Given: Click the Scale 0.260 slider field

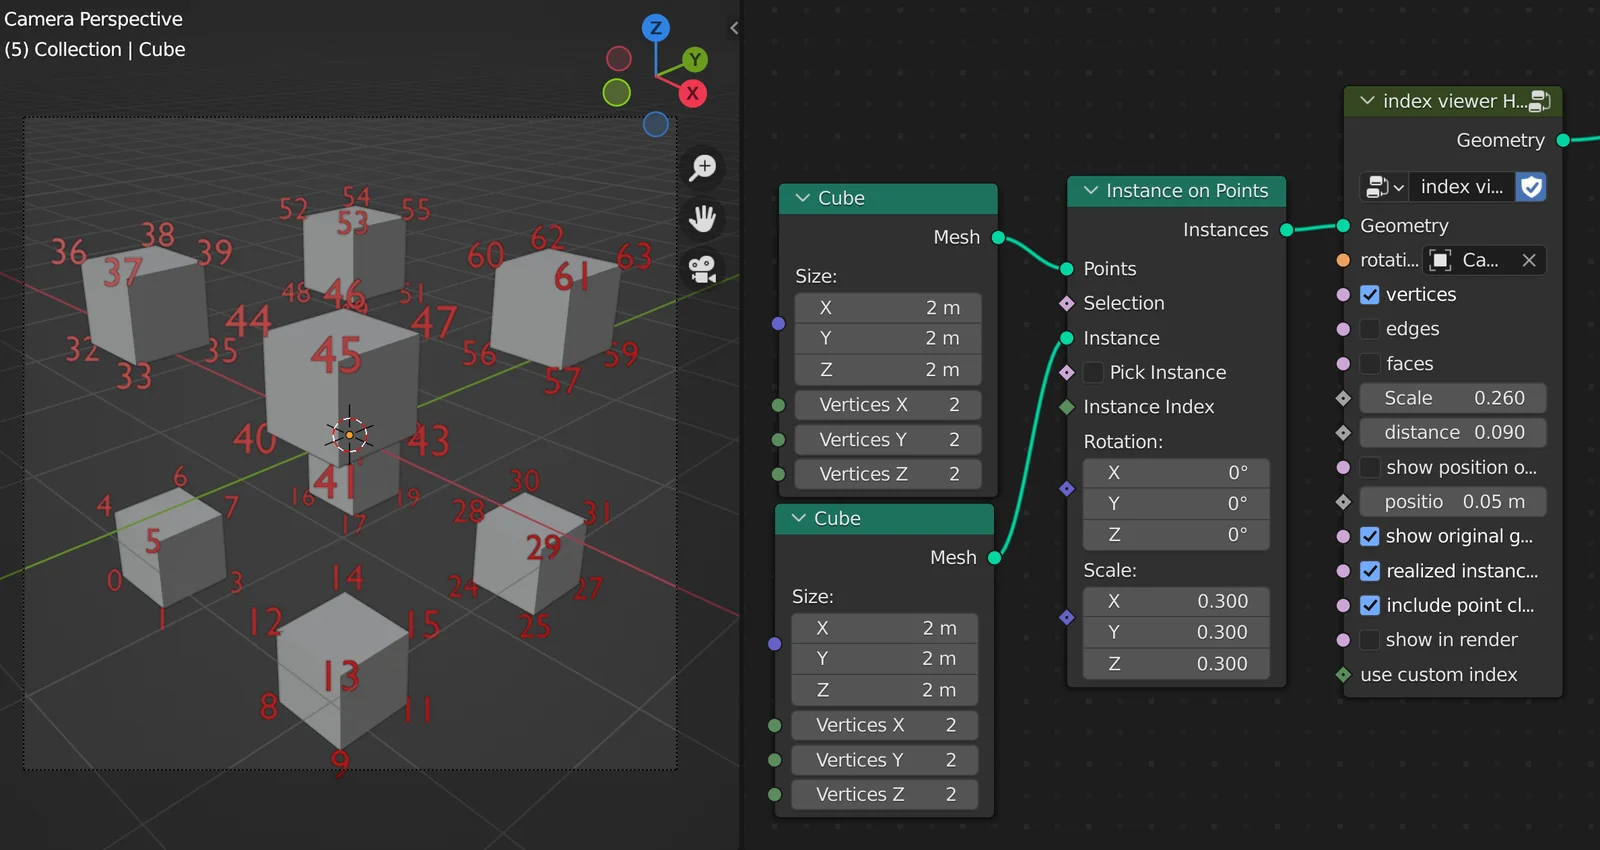Looking at the screenshot, I should pos(1453,398).
